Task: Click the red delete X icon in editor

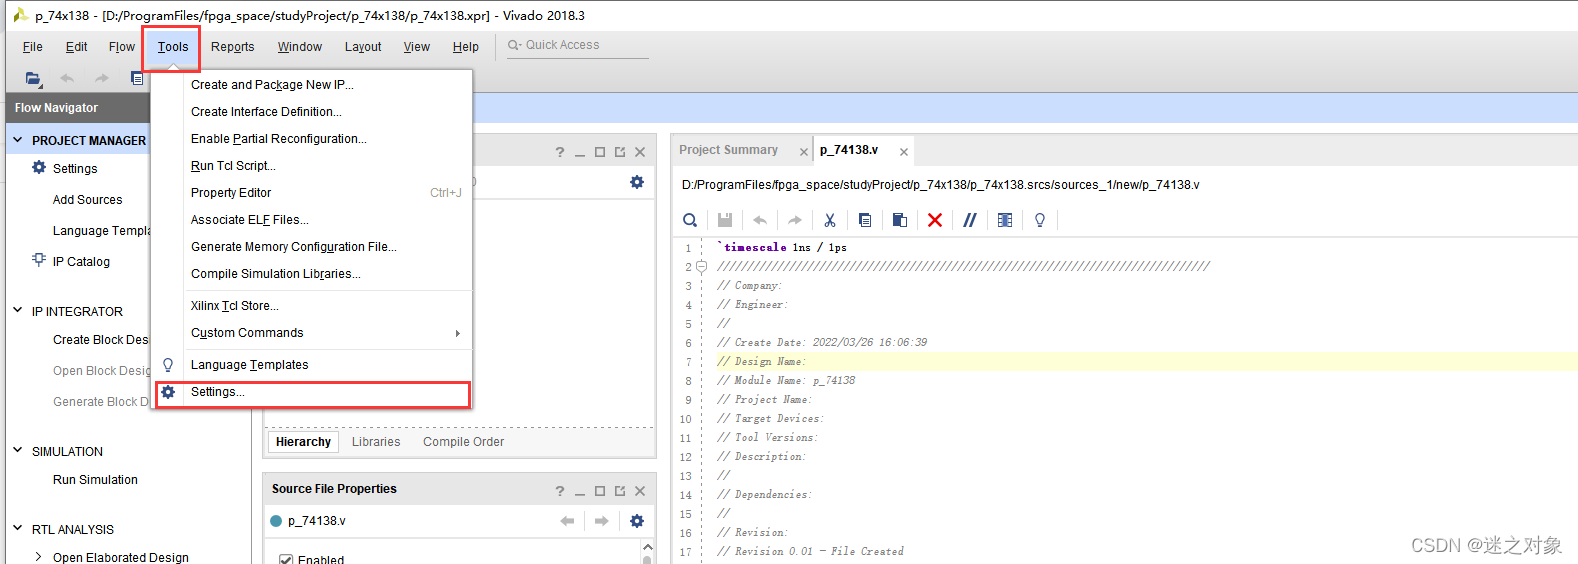Action: (x=935, y=220)
